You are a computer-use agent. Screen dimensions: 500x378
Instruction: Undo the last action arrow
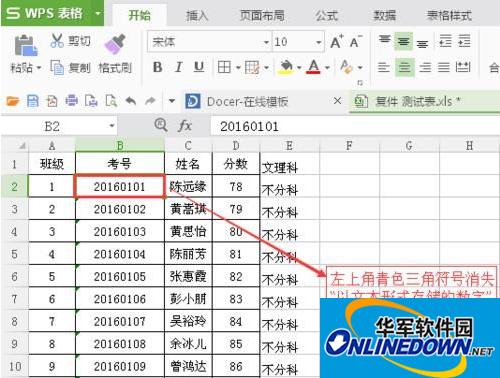click(130, 101)
